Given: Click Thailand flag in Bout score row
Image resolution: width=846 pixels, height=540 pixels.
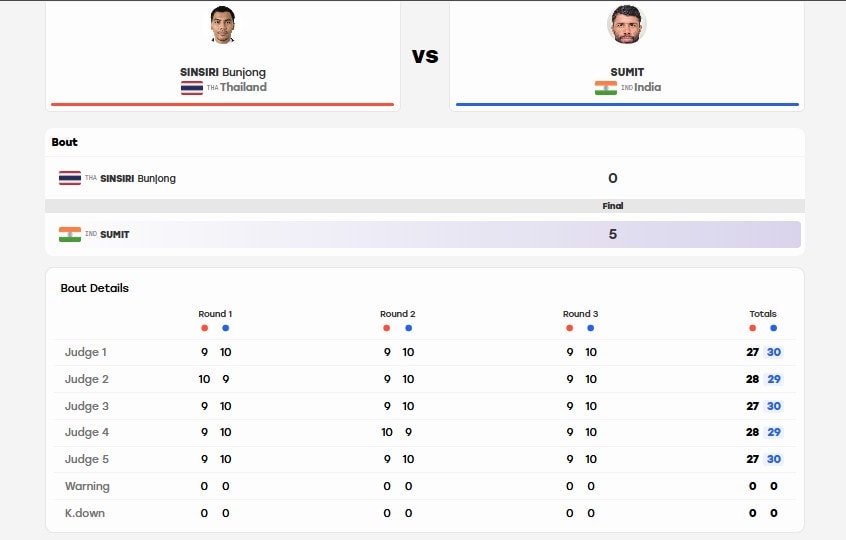Looking at the screenshot, I should point(70,178).
